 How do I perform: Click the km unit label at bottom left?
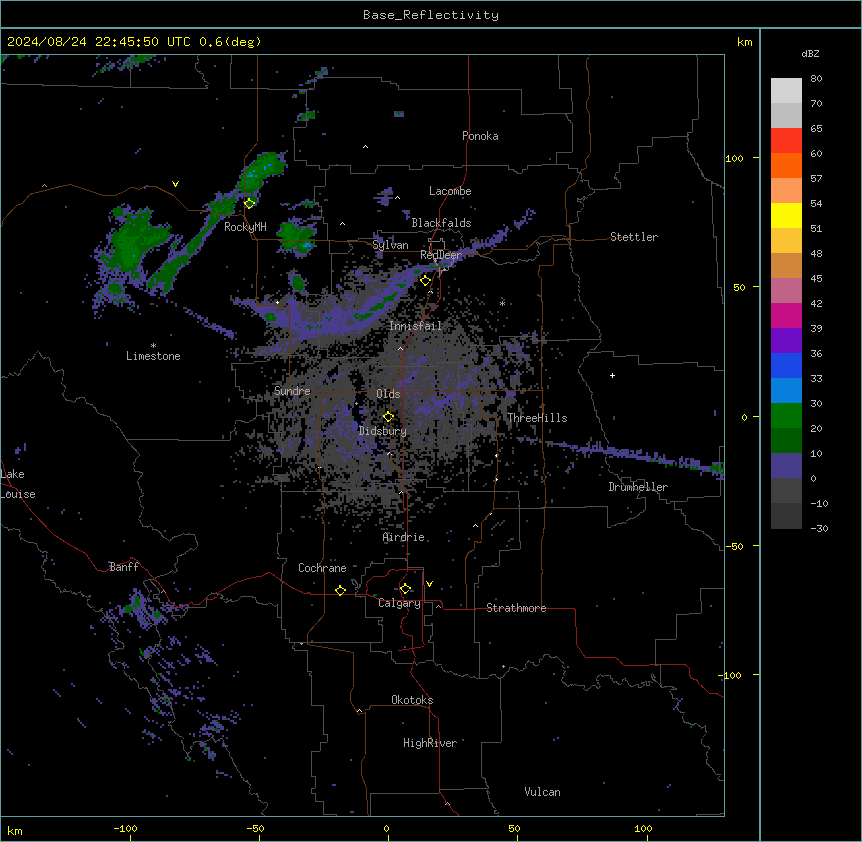click(15, 830)
